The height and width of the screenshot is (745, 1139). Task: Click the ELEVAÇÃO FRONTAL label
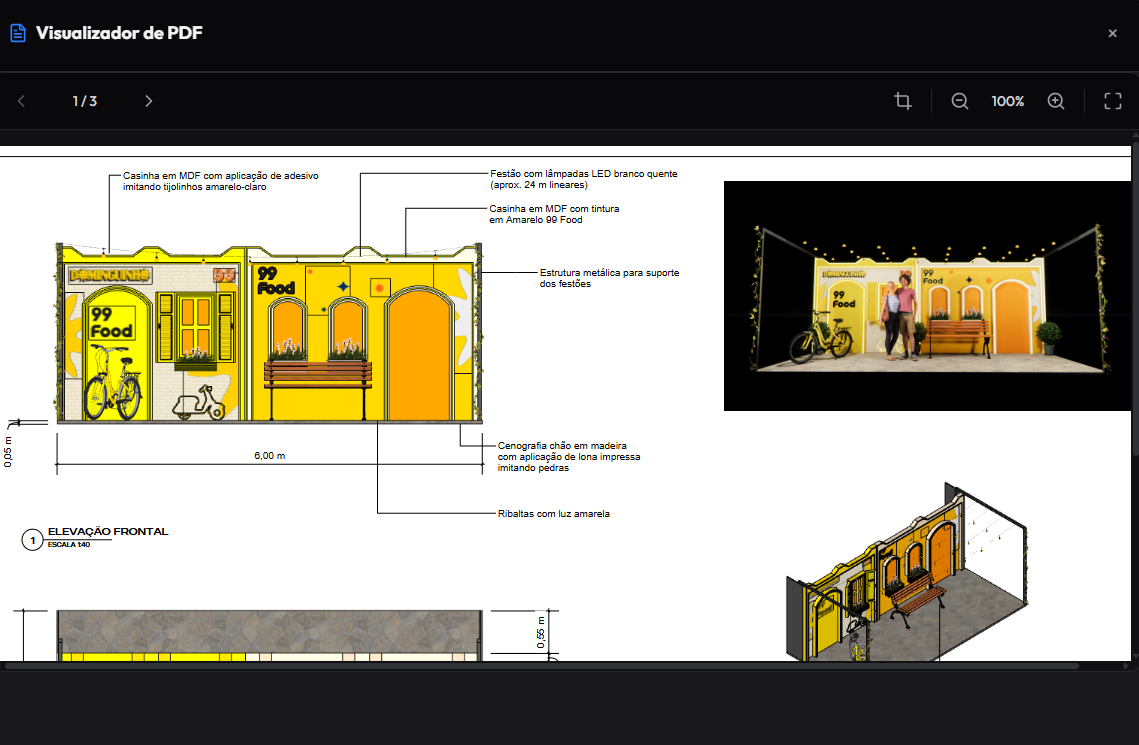[x=108, y=532]
